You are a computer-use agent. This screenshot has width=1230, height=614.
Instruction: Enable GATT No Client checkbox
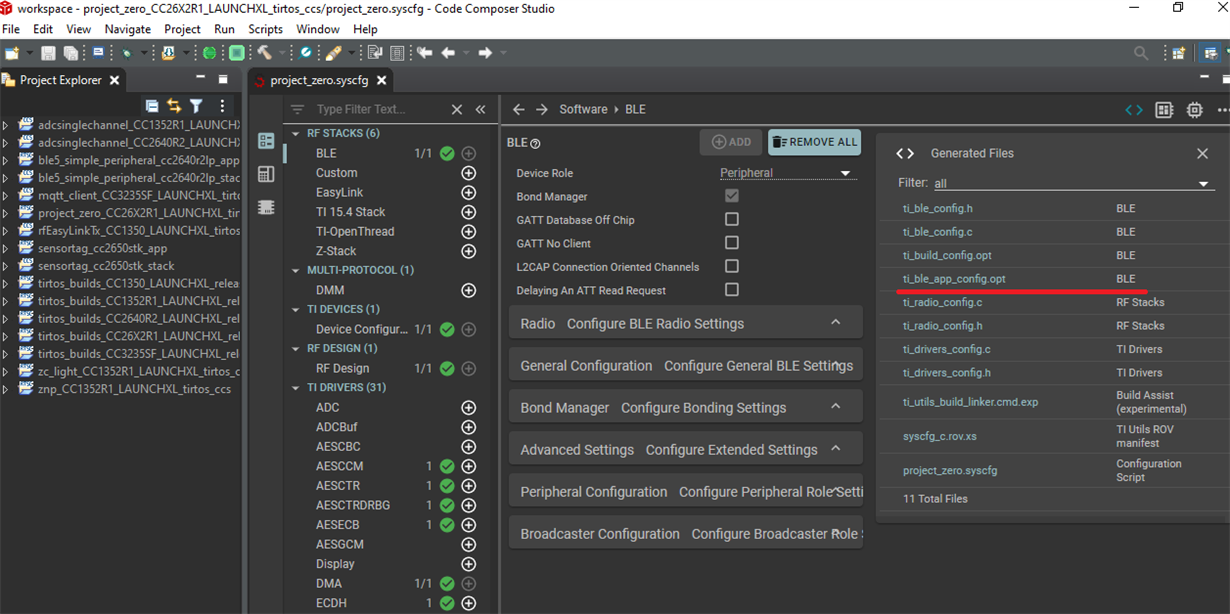click(x=732, y=243)
